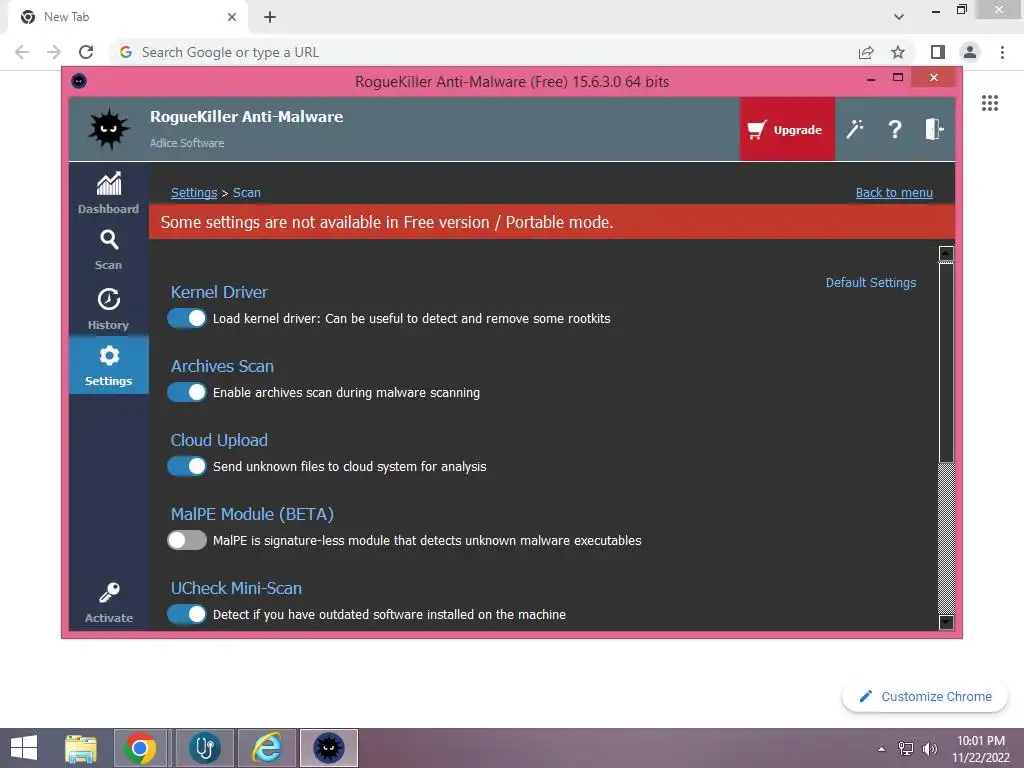Click the exit door icon in header
Viewport: 1024px width, 768px height.
pyautogui.click(x=934, y=129)
